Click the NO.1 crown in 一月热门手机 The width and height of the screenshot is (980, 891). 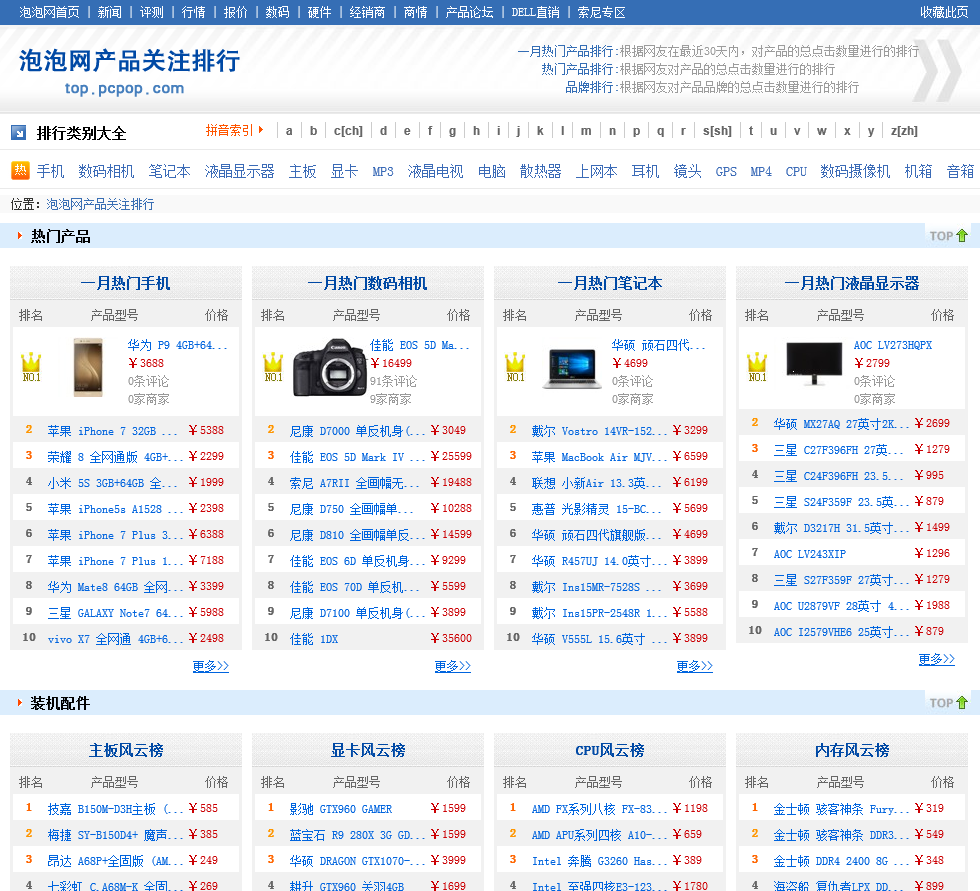[31, 367]
